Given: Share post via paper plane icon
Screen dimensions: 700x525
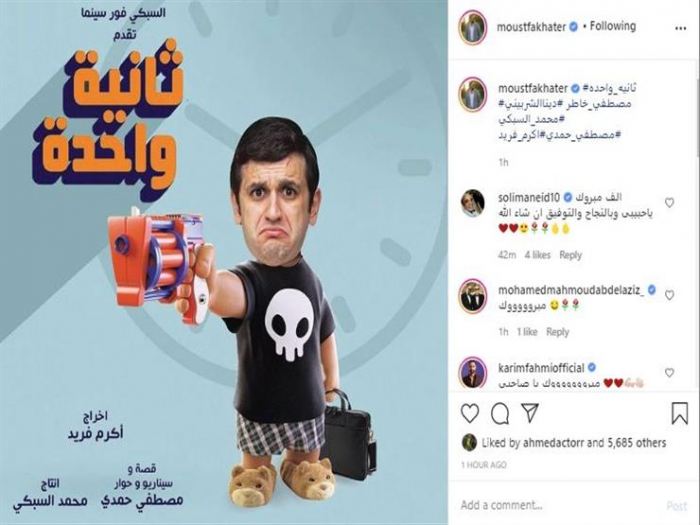Looking at the screenshot, I should pyautogui.click(x=530, y=413).
